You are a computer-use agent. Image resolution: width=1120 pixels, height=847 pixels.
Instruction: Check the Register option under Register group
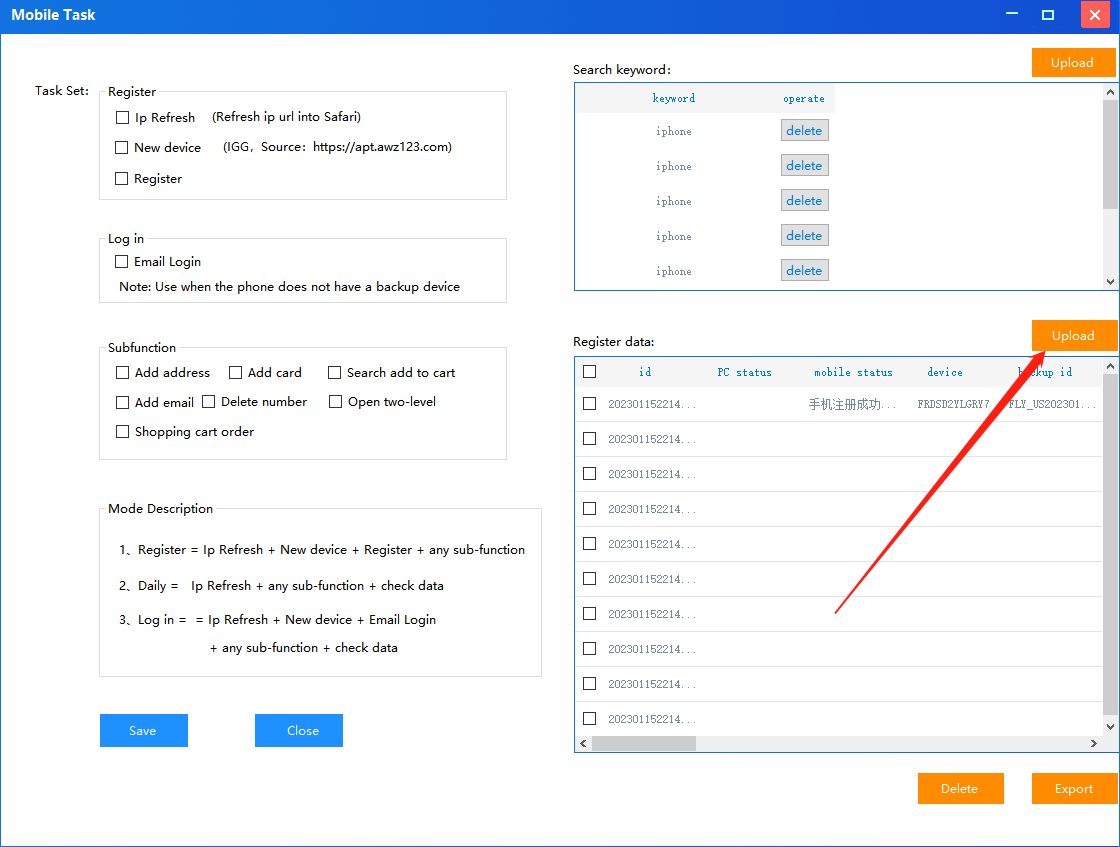(x=121, y=179)
